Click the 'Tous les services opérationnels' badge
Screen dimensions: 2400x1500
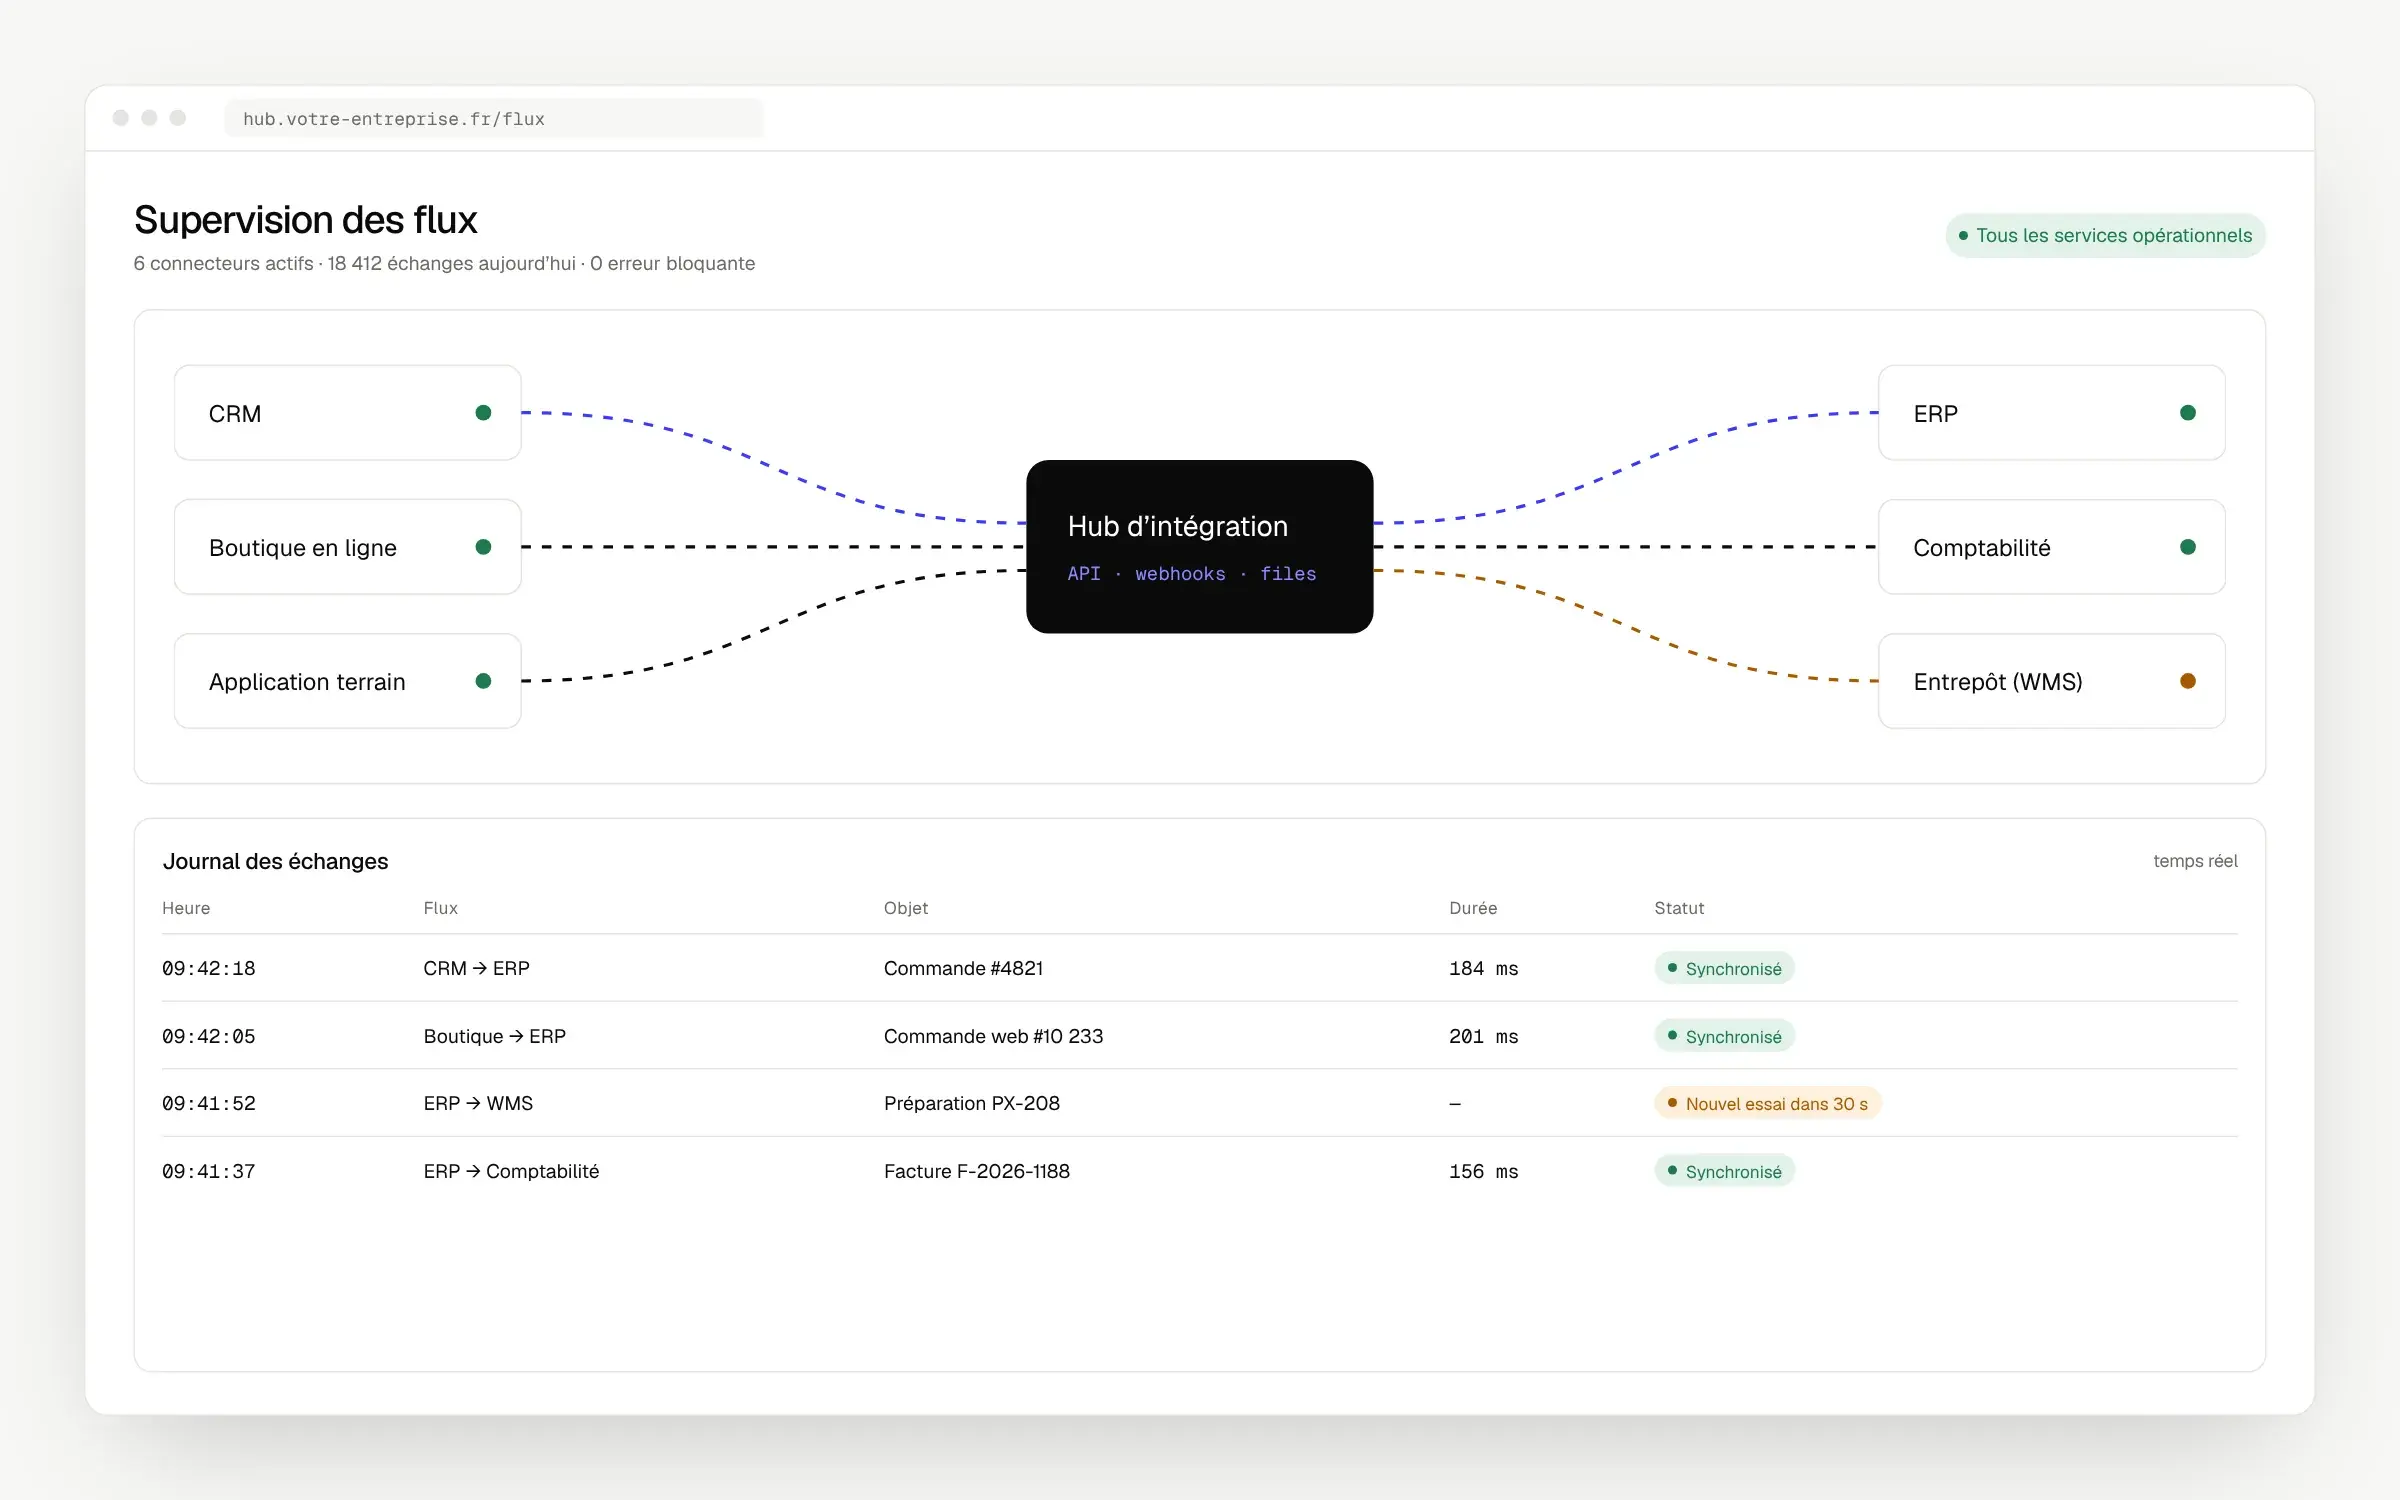pos(2106,236)
